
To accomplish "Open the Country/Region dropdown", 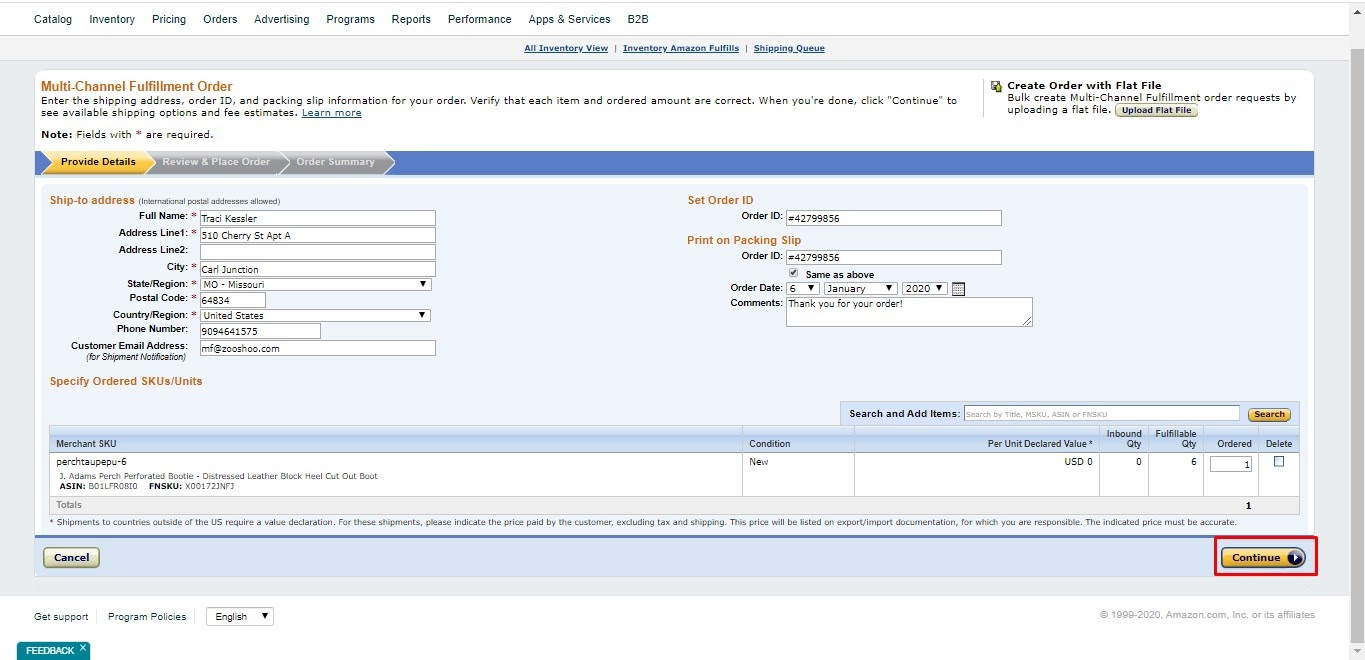I will tap(315, 316).
